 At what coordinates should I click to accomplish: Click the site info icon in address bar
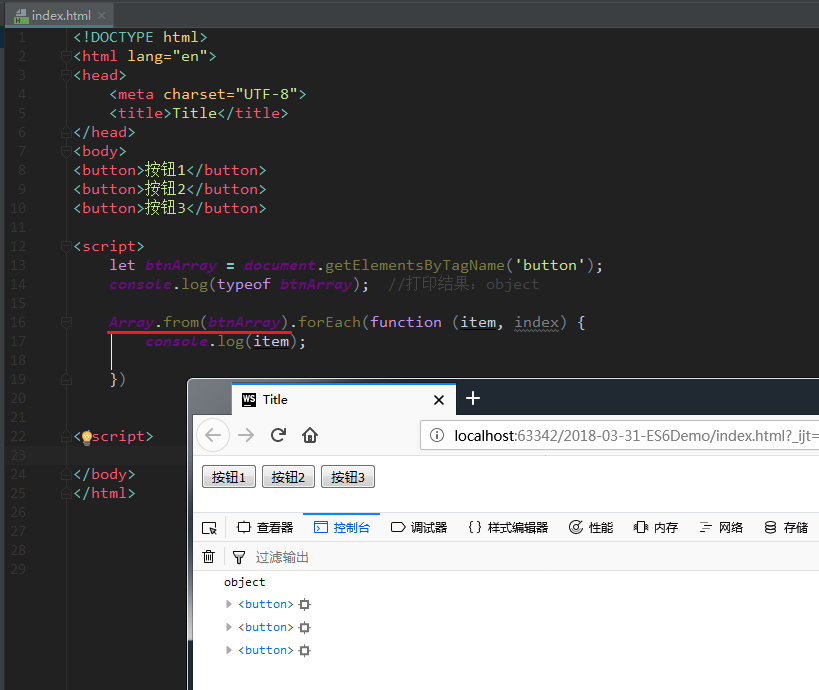point(437,435)
